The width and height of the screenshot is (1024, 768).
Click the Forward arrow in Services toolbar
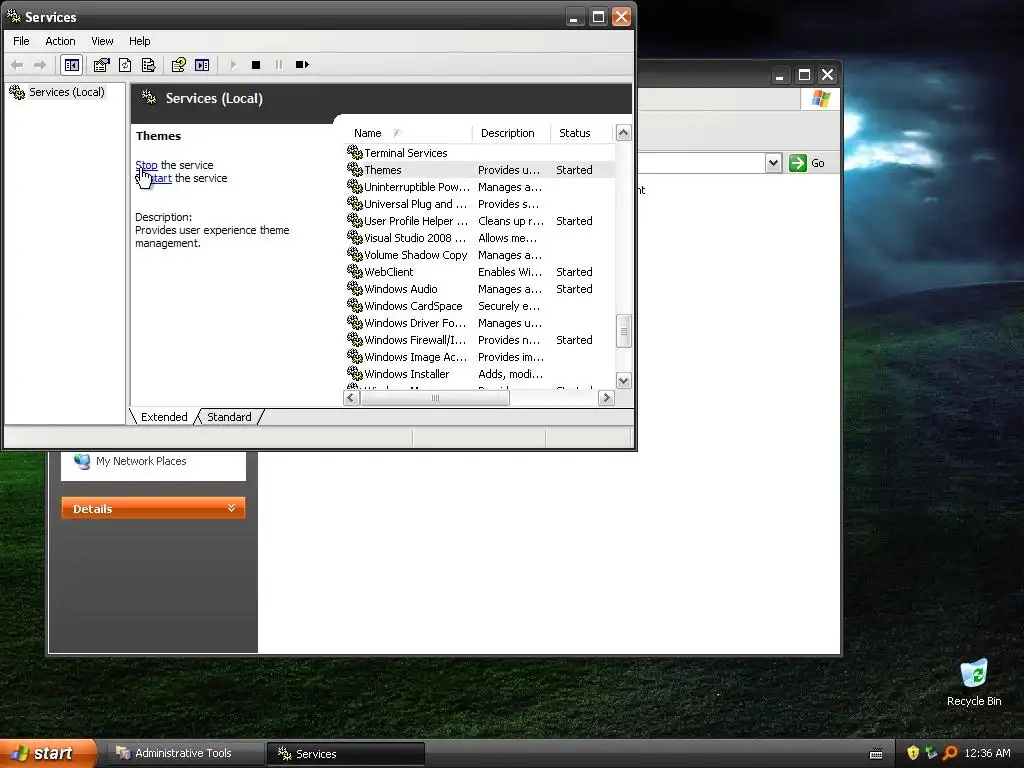coord(40,65)
